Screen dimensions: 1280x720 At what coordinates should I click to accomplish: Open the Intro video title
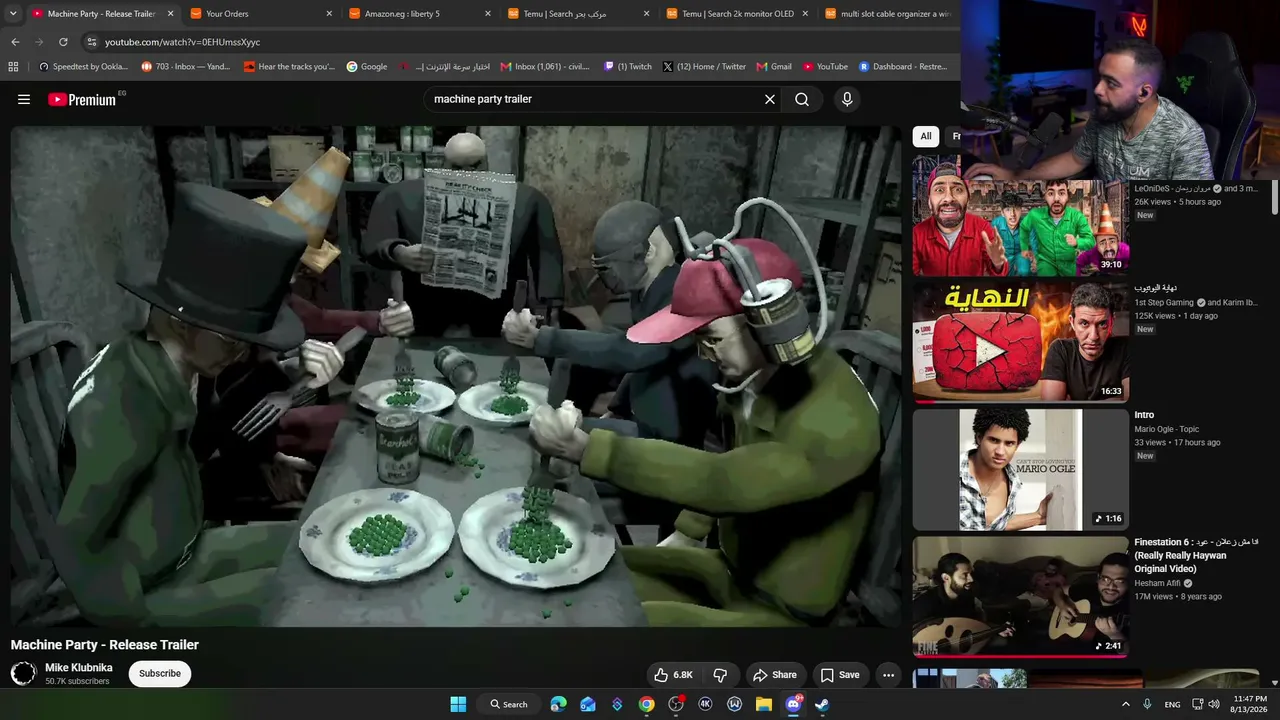1144,415
